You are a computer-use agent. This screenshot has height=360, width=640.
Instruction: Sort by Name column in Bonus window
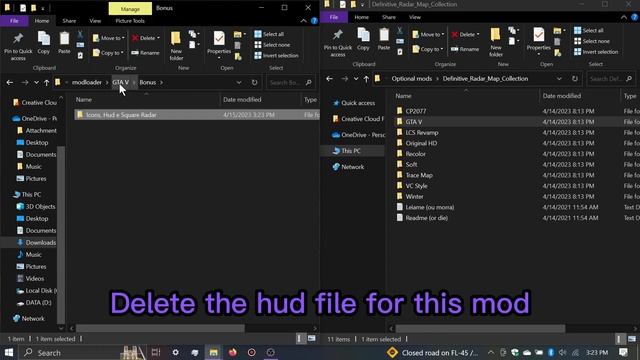click(x=84, y=100)
